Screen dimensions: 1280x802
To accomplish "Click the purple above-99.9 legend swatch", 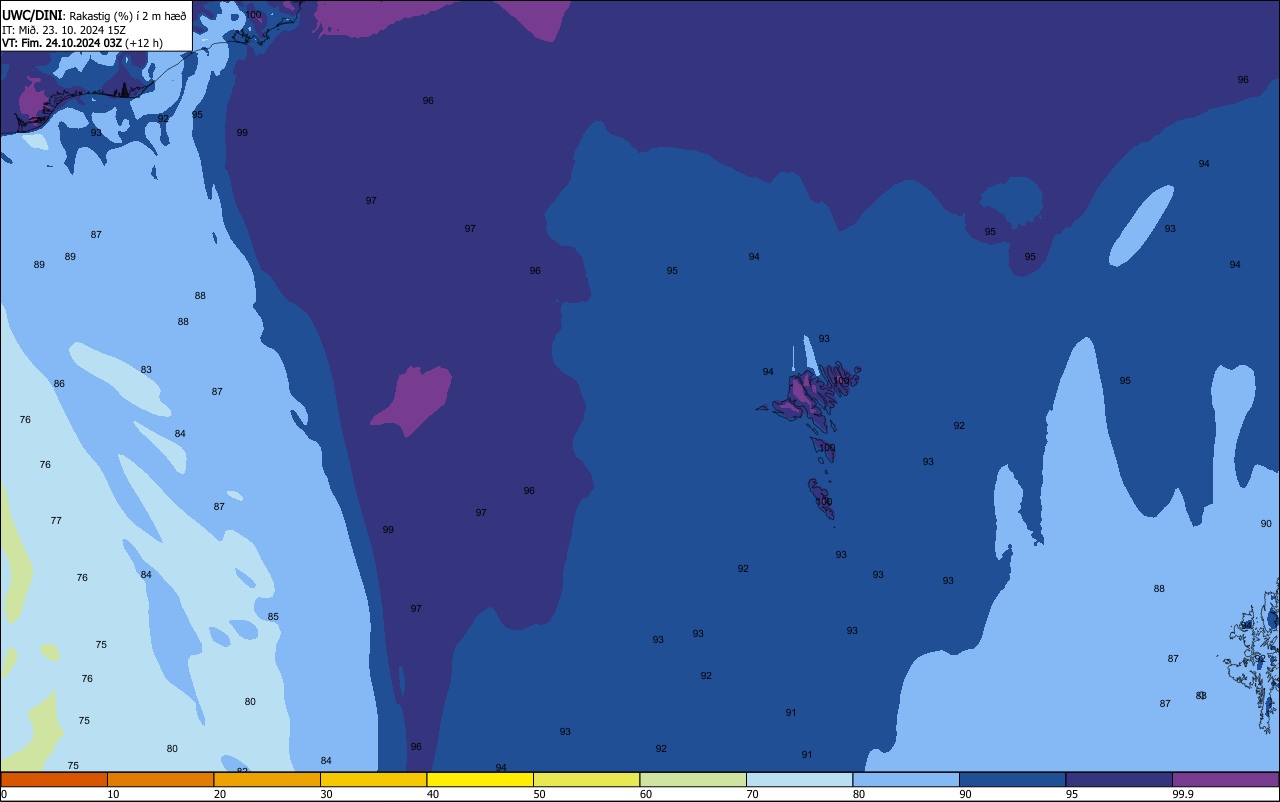I will tap(1225, 779).
